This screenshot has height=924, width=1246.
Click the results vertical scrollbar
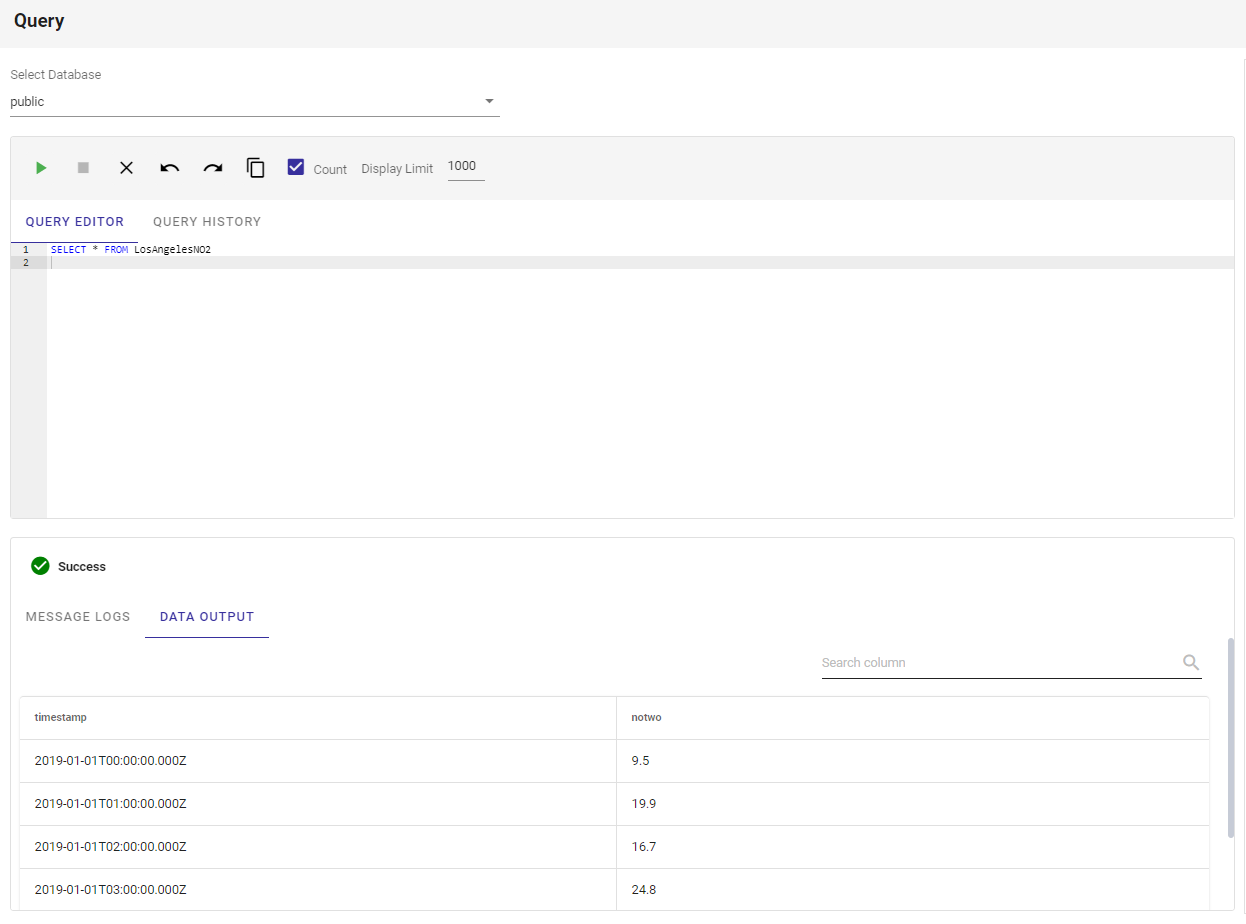(x=1230, y=736)
